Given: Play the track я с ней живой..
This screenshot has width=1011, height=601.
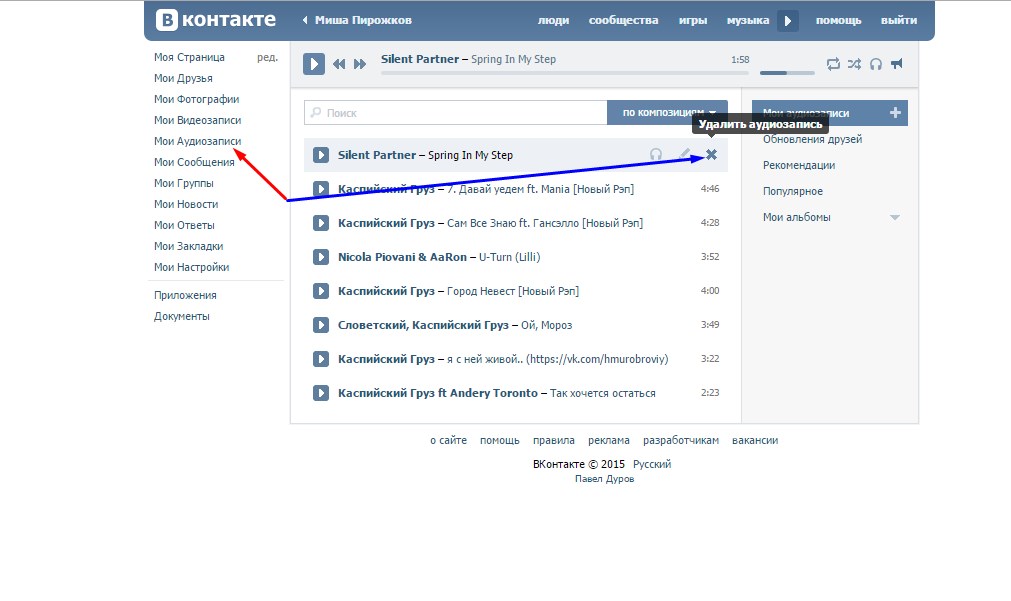Looking at the screenshot, I should (x=320, y=359).
